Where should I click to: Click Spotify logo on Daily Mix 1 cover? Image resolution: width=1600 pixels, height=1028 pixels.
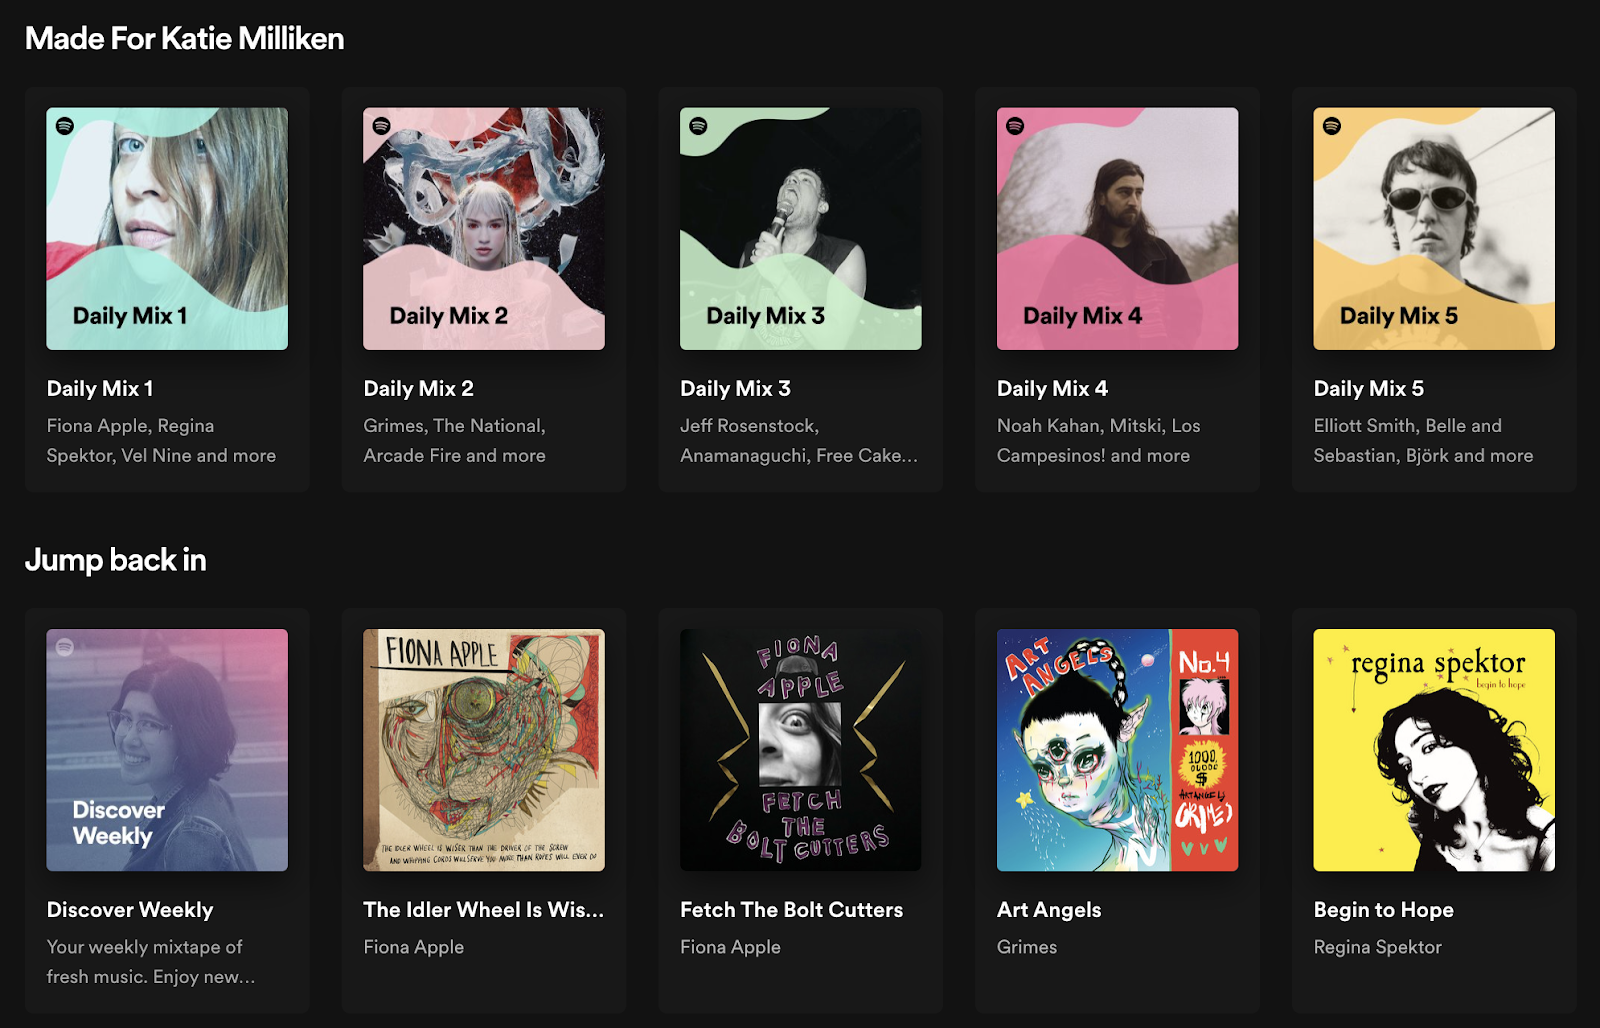pos(65,126)
